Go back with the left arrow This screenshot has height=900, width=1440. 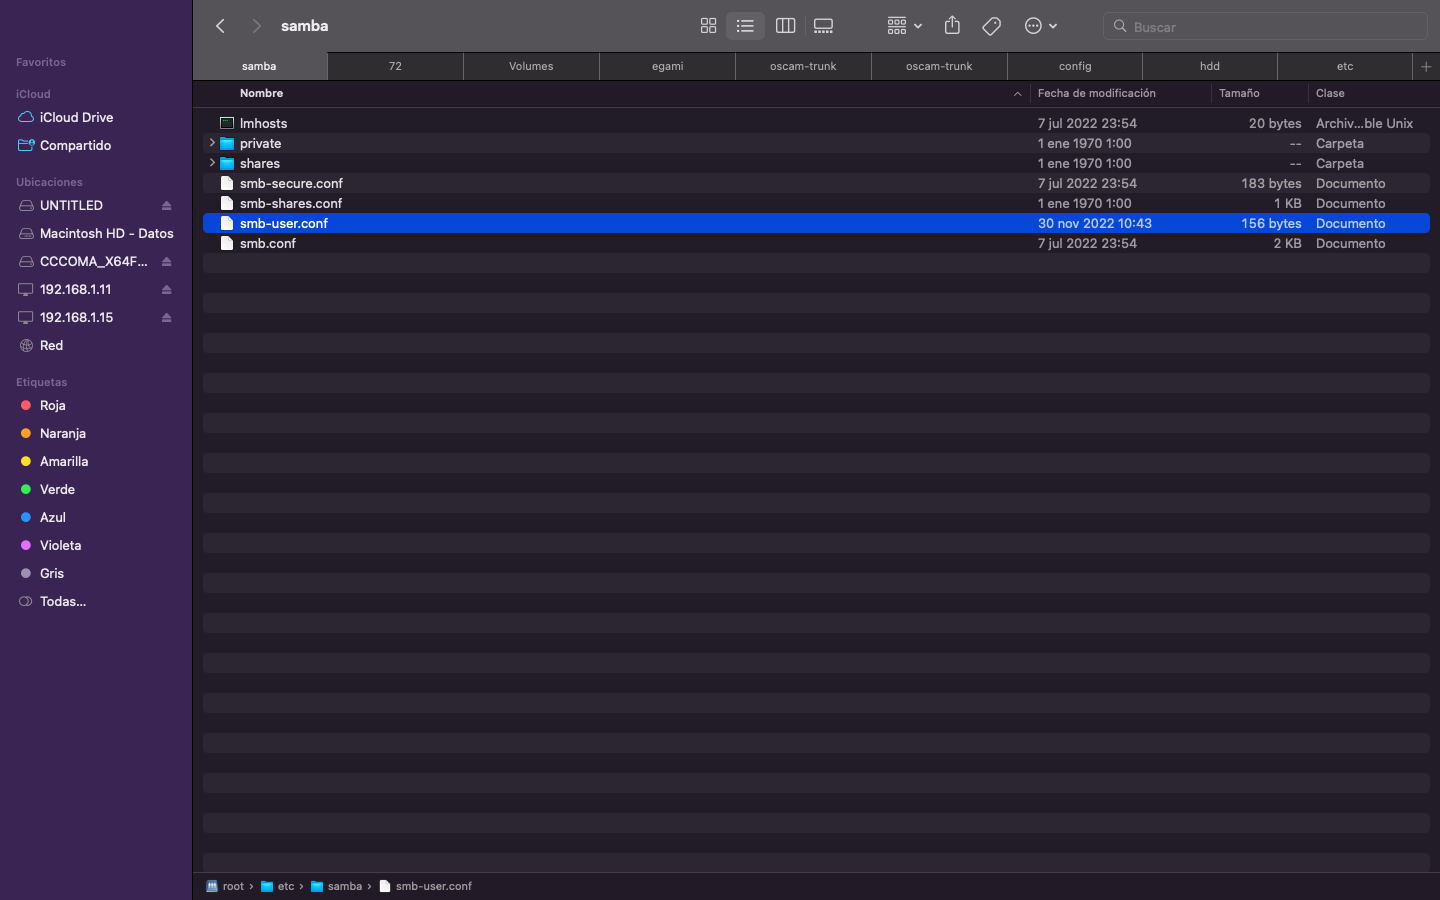point(221,26)
